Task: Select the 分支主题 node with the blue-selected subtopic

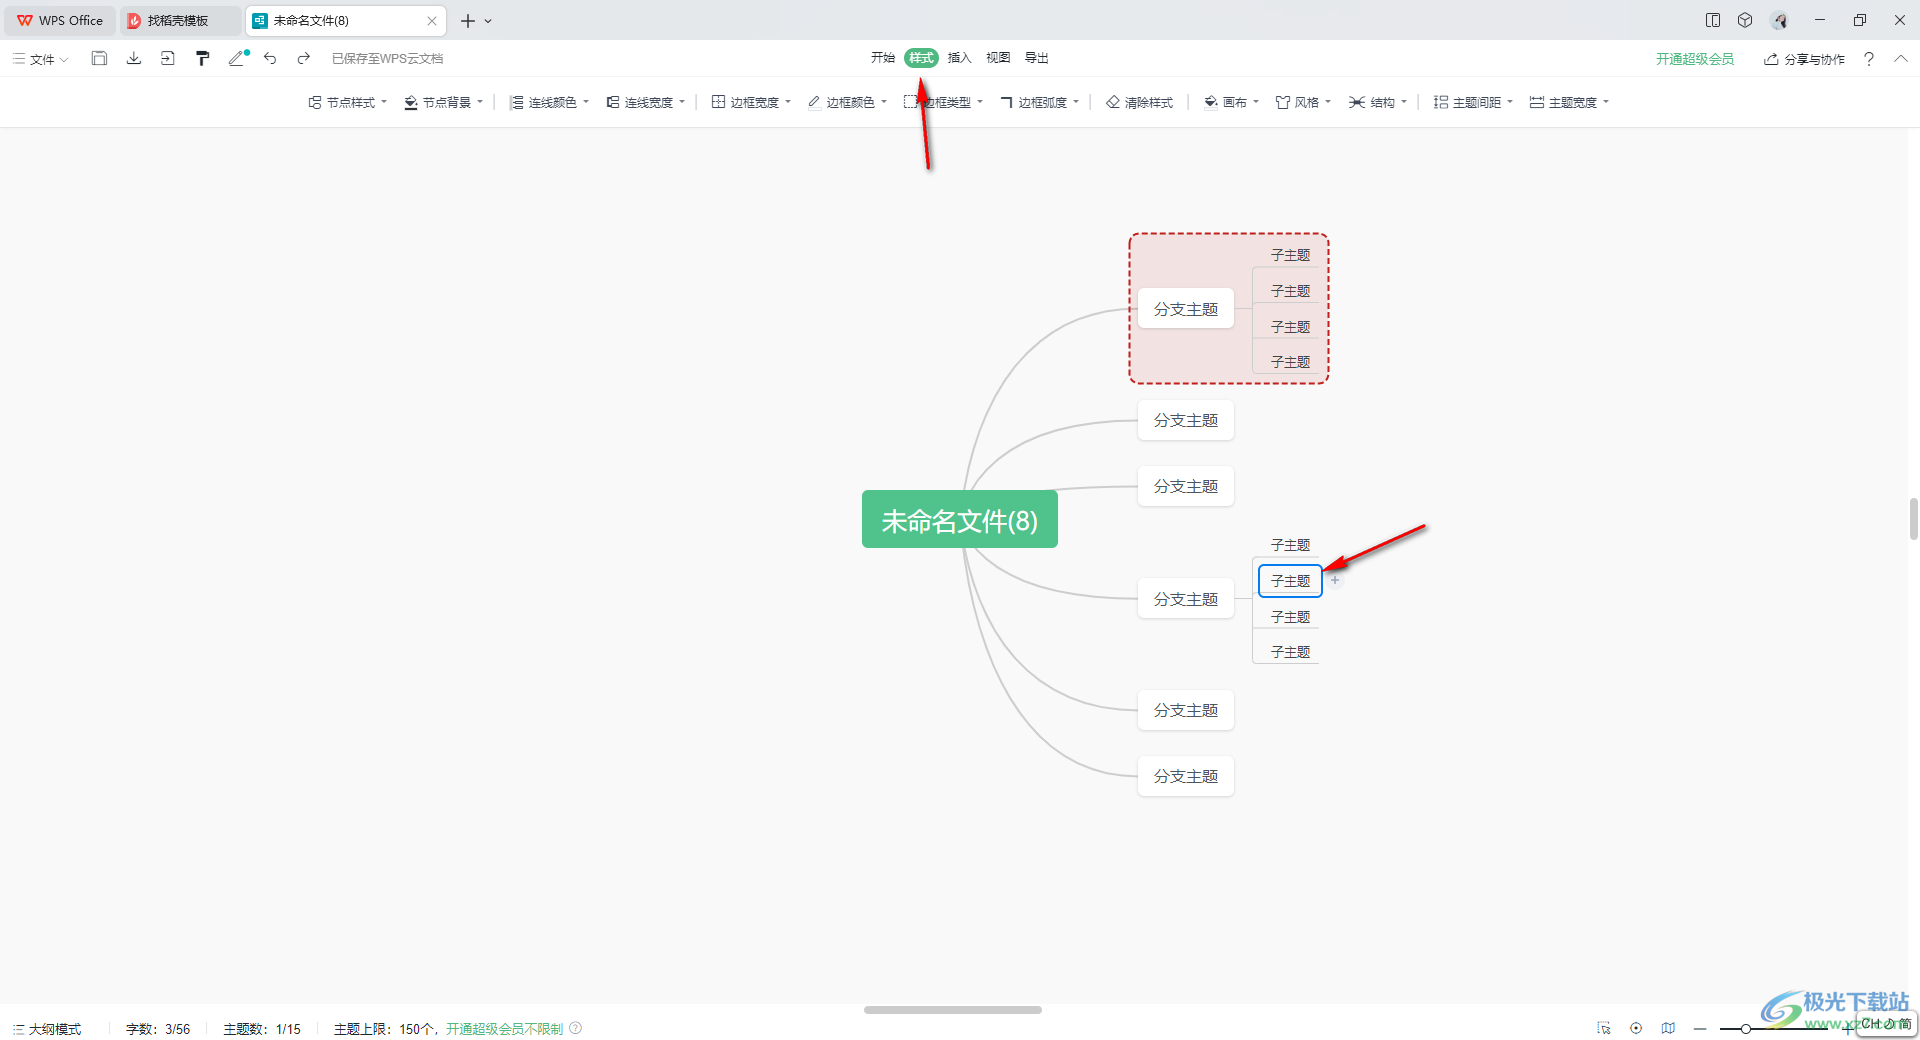Action: [x=1186, y=599]
